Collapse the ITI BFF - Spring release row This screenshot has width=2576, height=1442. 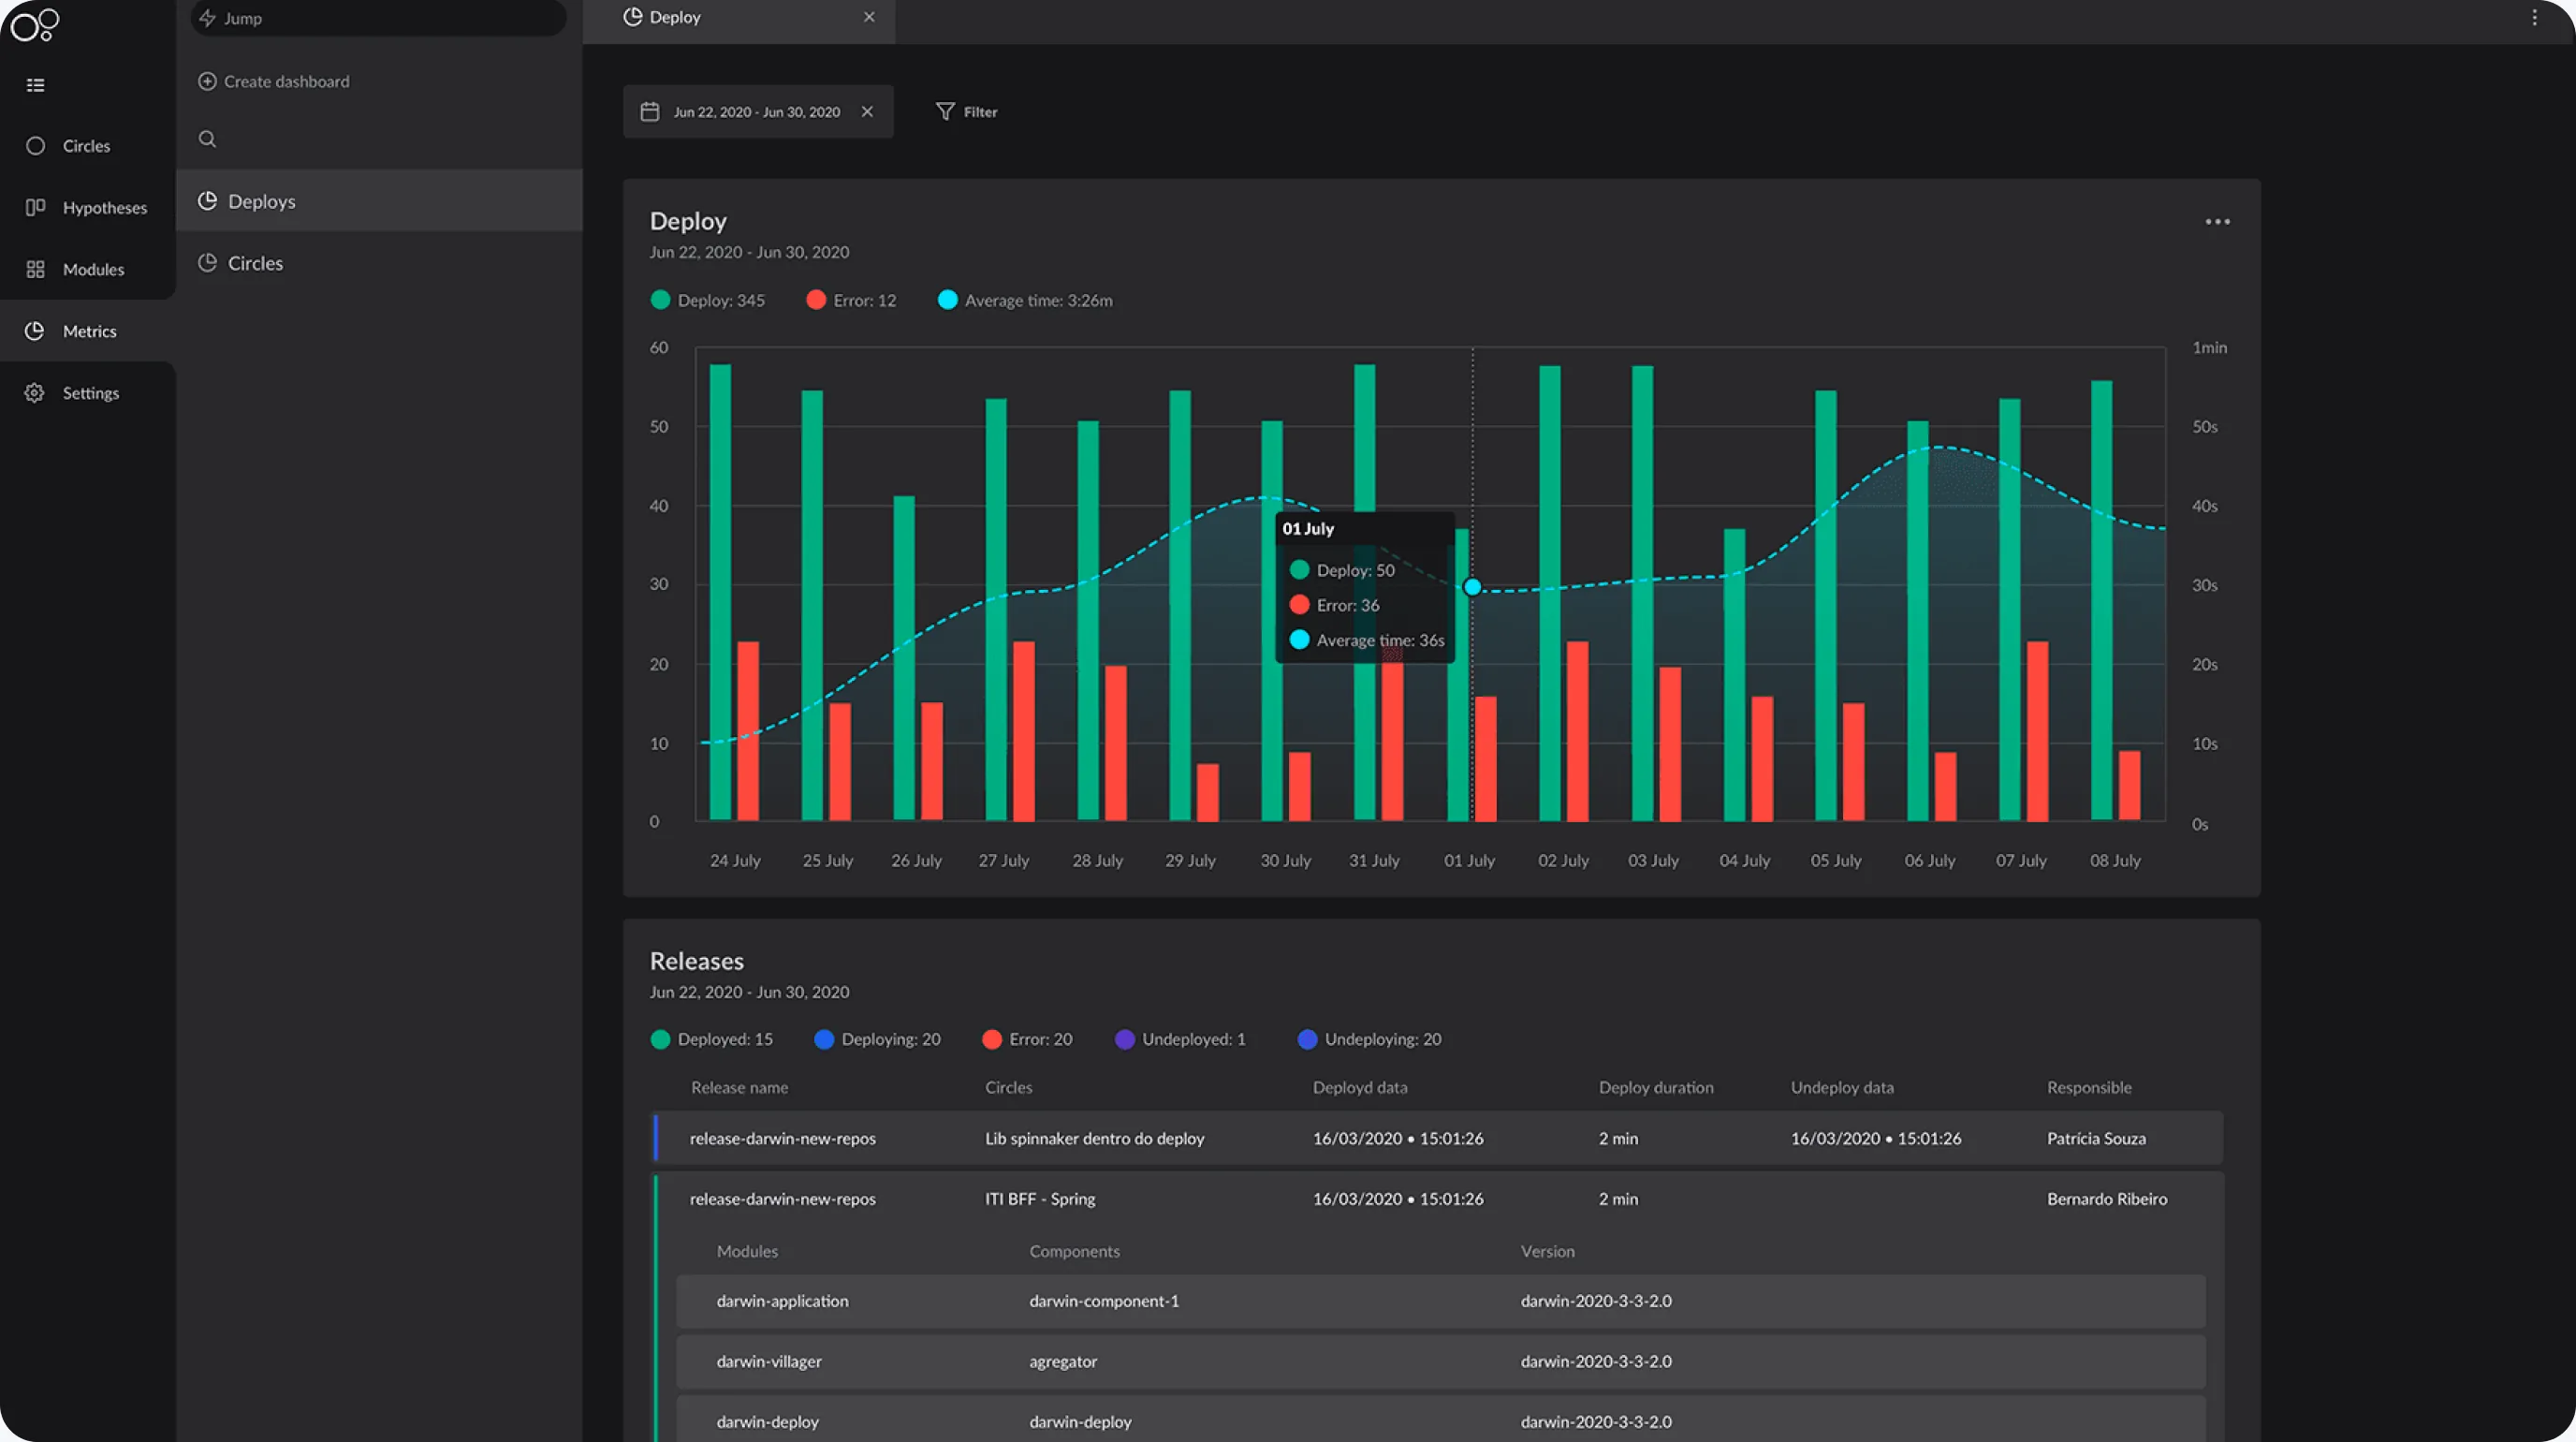pyautogui.click(x=1438, y=1199)
